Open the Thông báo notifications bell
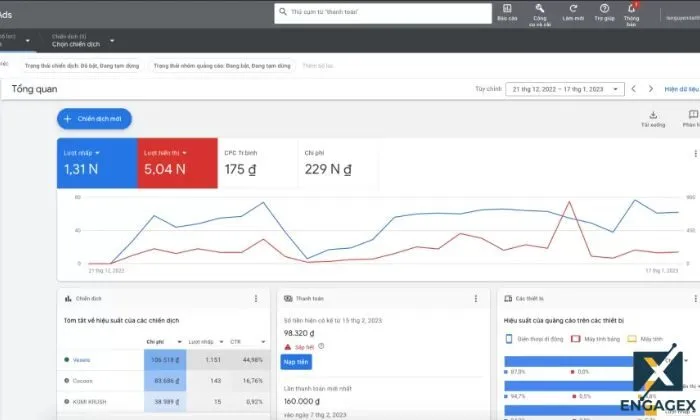 pyautogui.click(x=631, y=11)
